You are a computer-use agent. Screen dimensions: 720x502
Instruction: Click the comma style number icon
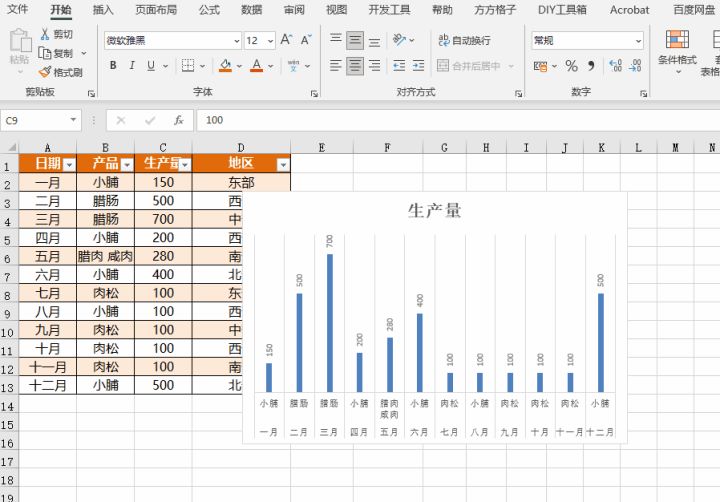tap(591, 66)
